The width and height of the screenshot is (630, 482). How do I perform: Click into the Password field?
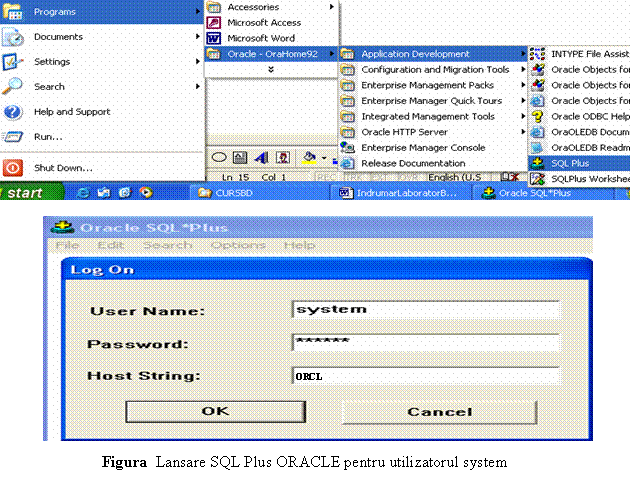coord(426,343)
